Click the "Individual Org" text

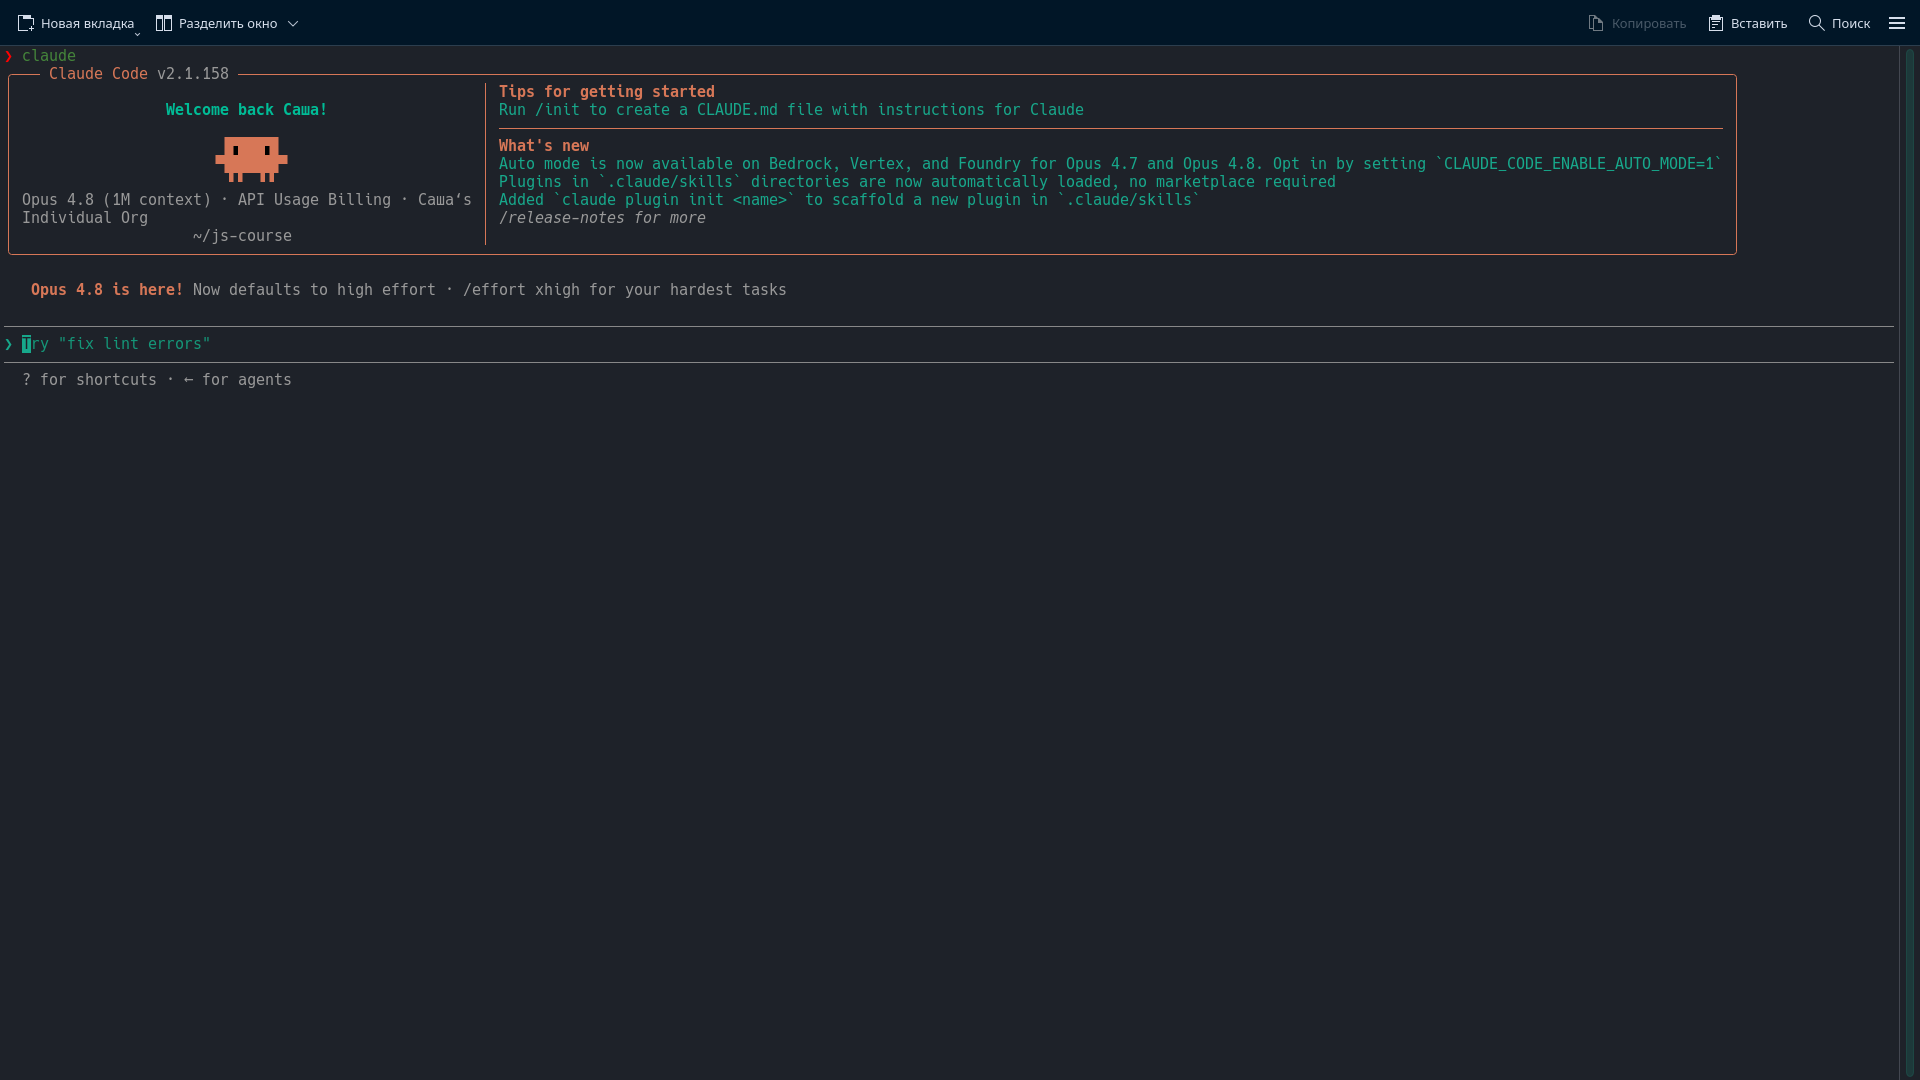[85, 218]
